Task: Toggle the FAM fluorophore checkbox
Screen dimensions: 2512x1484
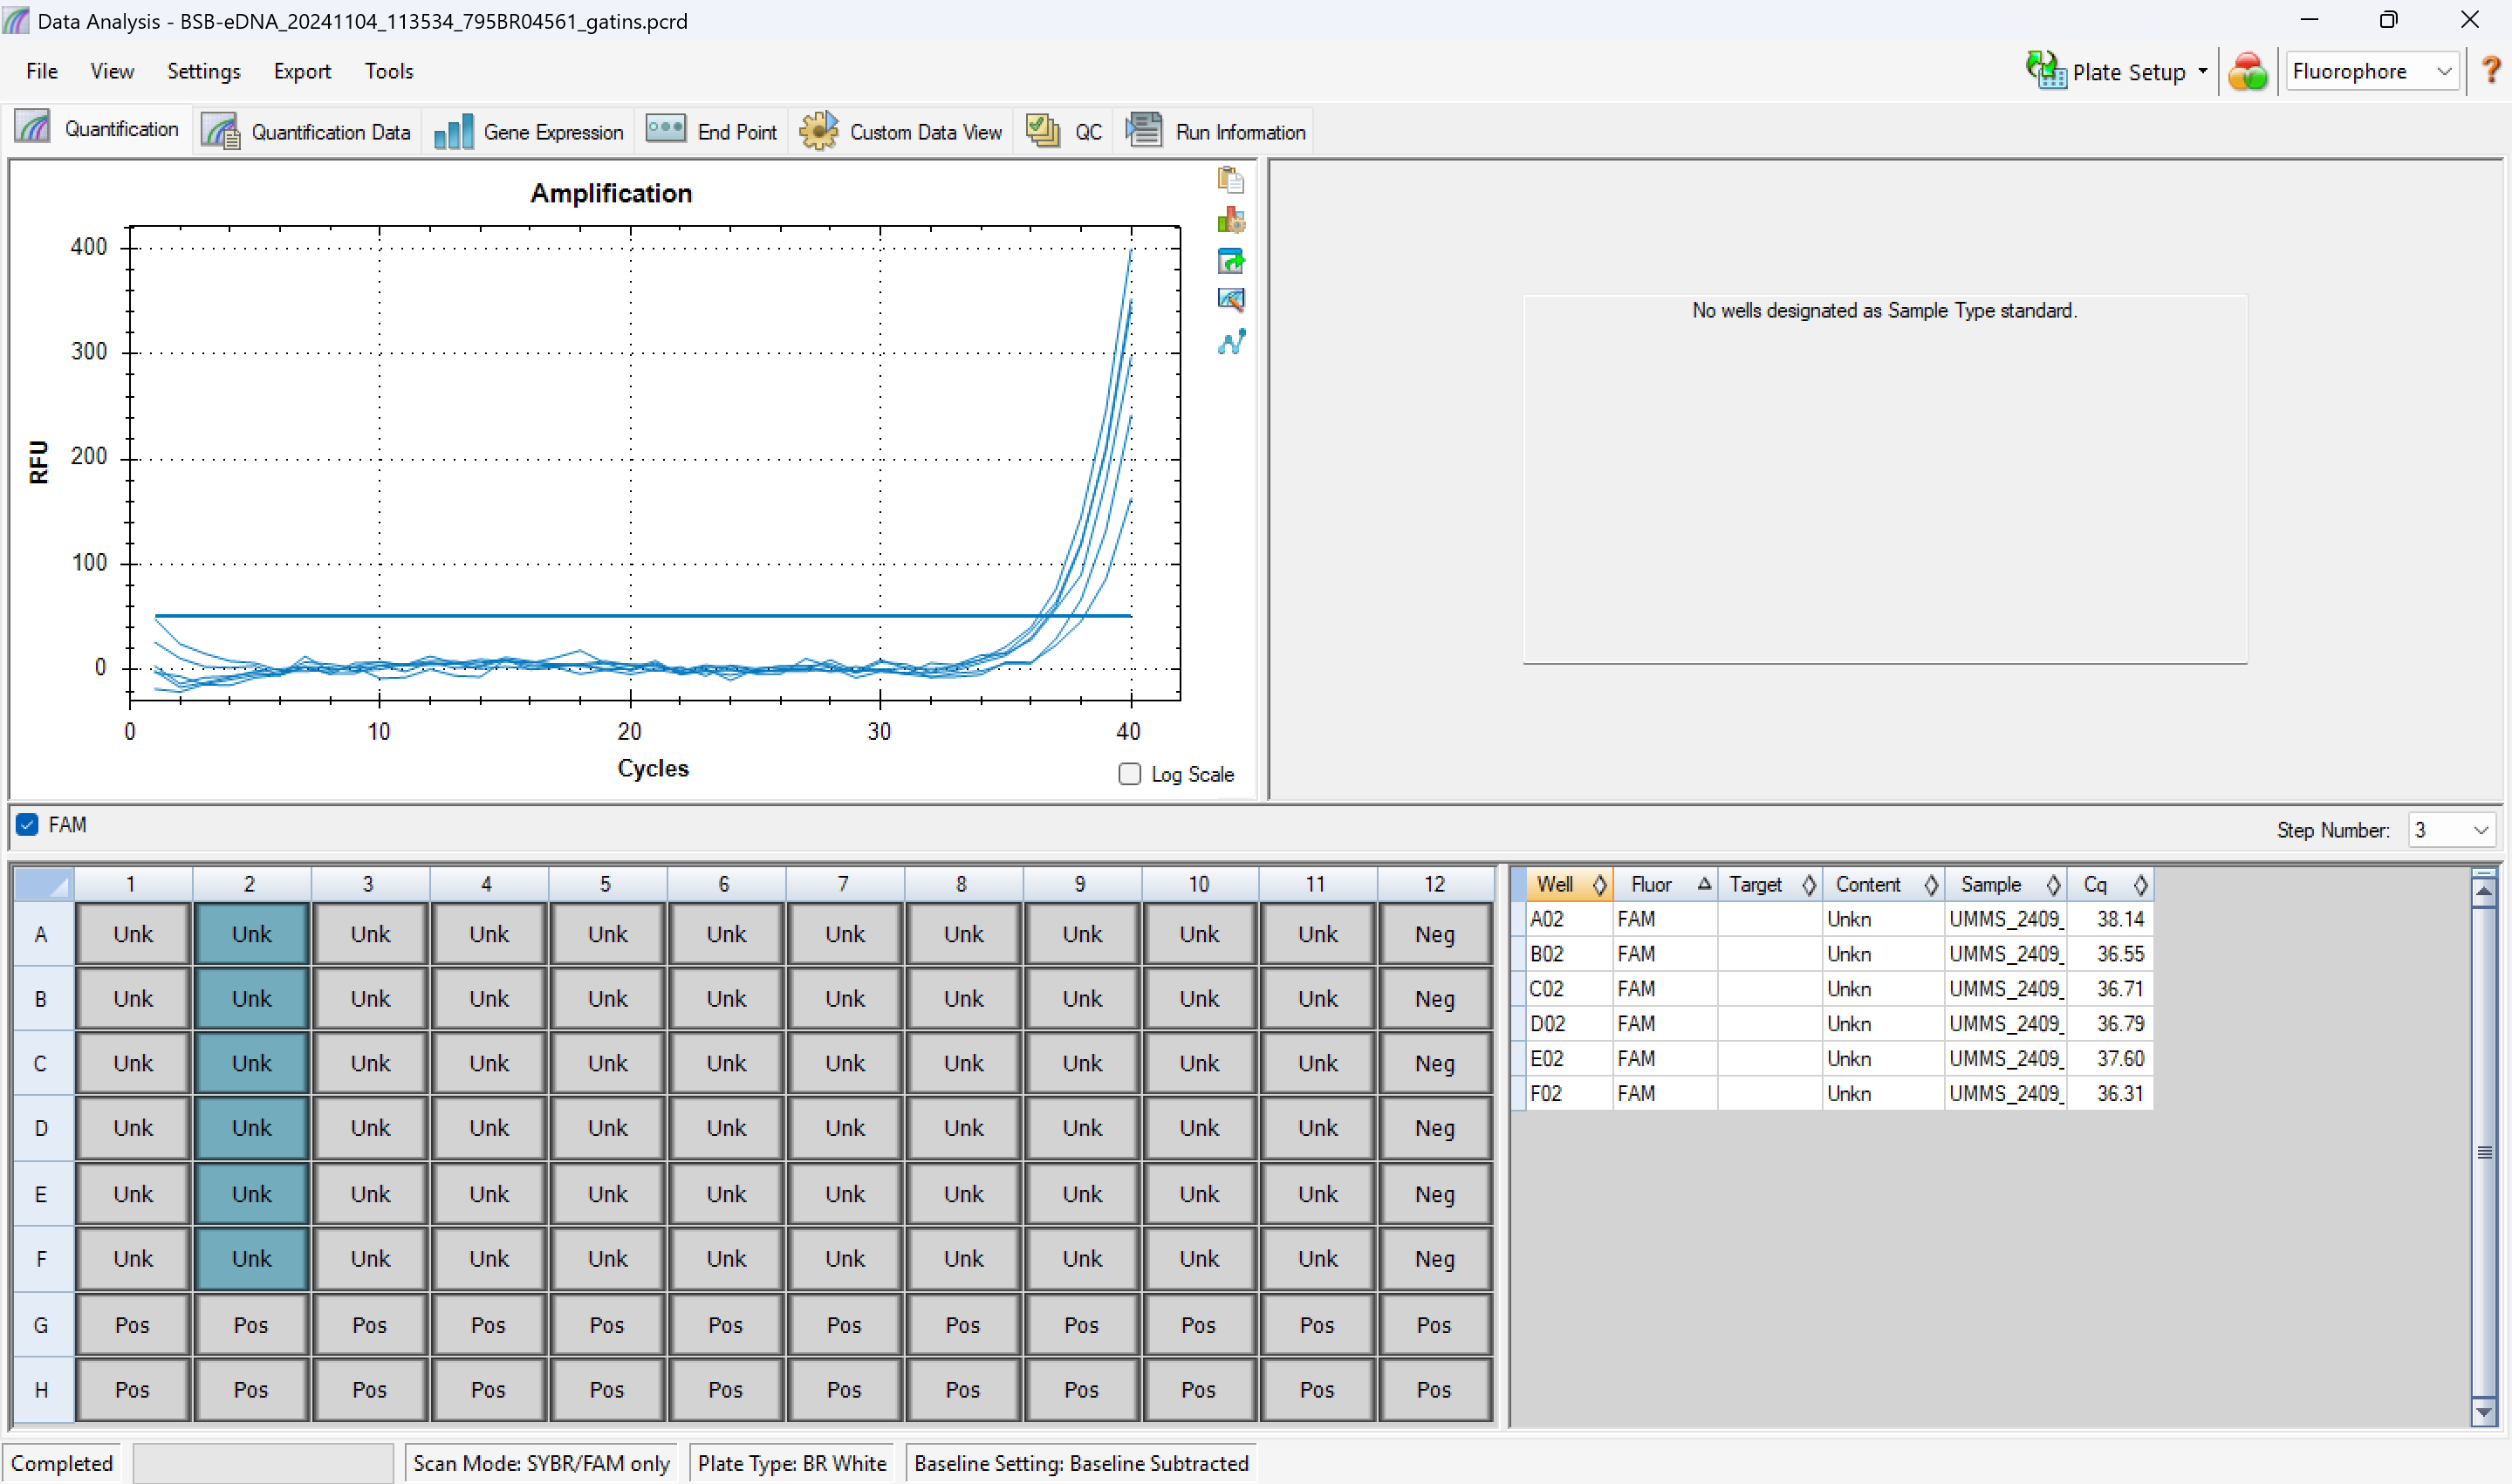Action: coord(27,825)
